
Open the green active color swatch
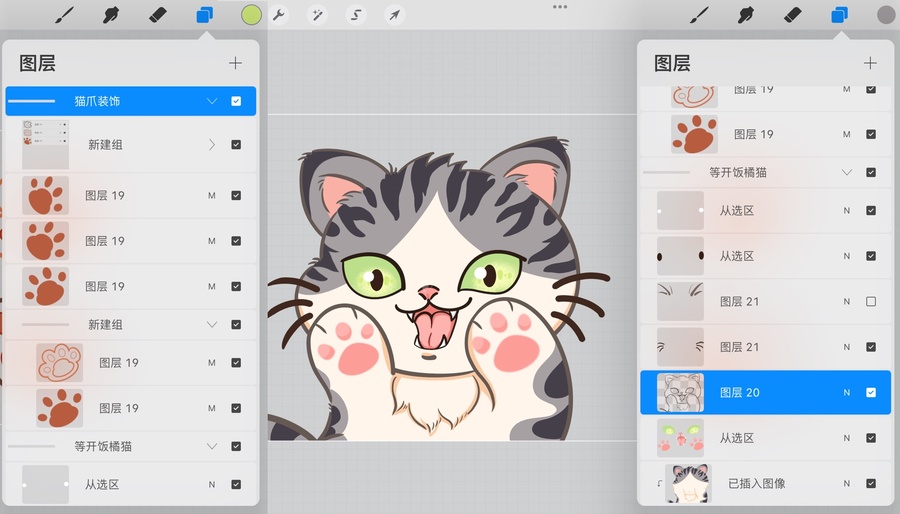[251, 15]
